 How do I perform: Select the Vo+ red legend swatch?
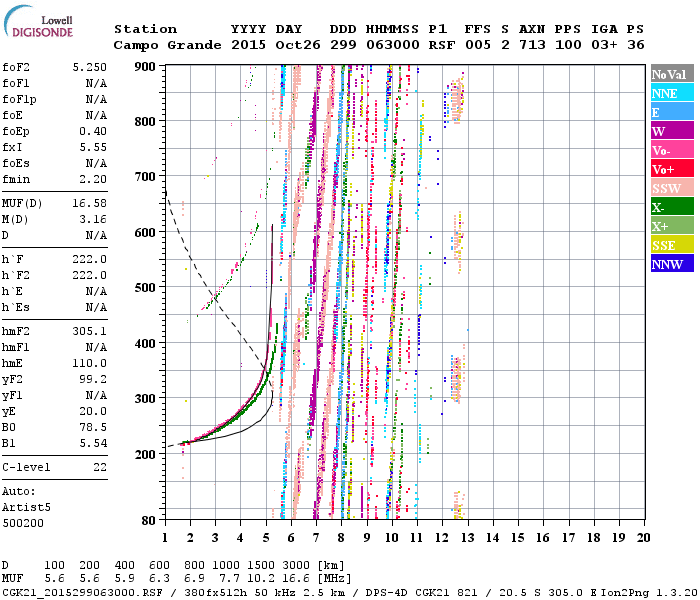tap(672, 169)
